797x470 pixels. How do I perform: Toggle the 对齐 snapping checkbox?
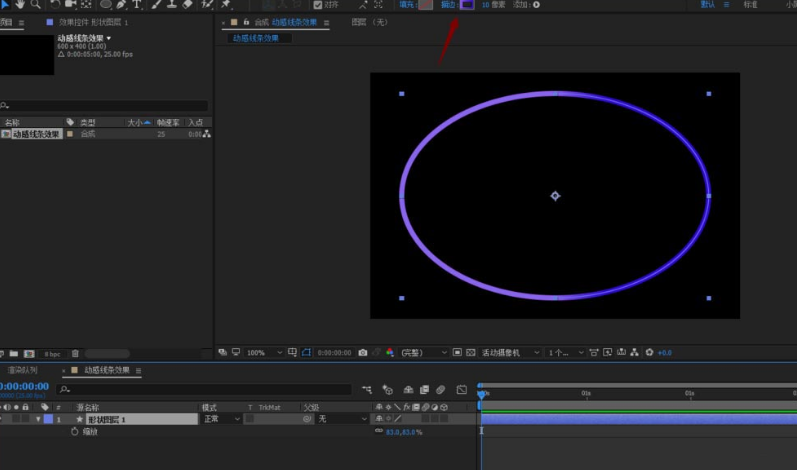[x=318, y=5]
